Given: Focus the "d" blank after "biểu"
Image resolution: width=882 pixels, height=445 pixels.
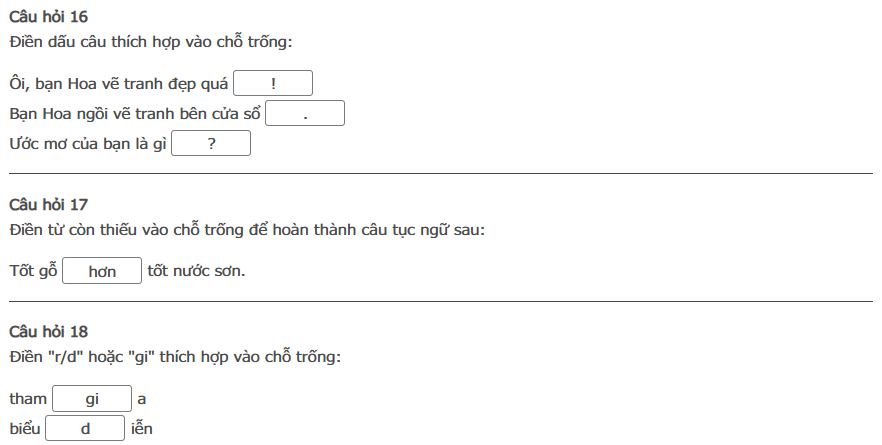Looking at the screenshot, I should [x=85, y=429].
